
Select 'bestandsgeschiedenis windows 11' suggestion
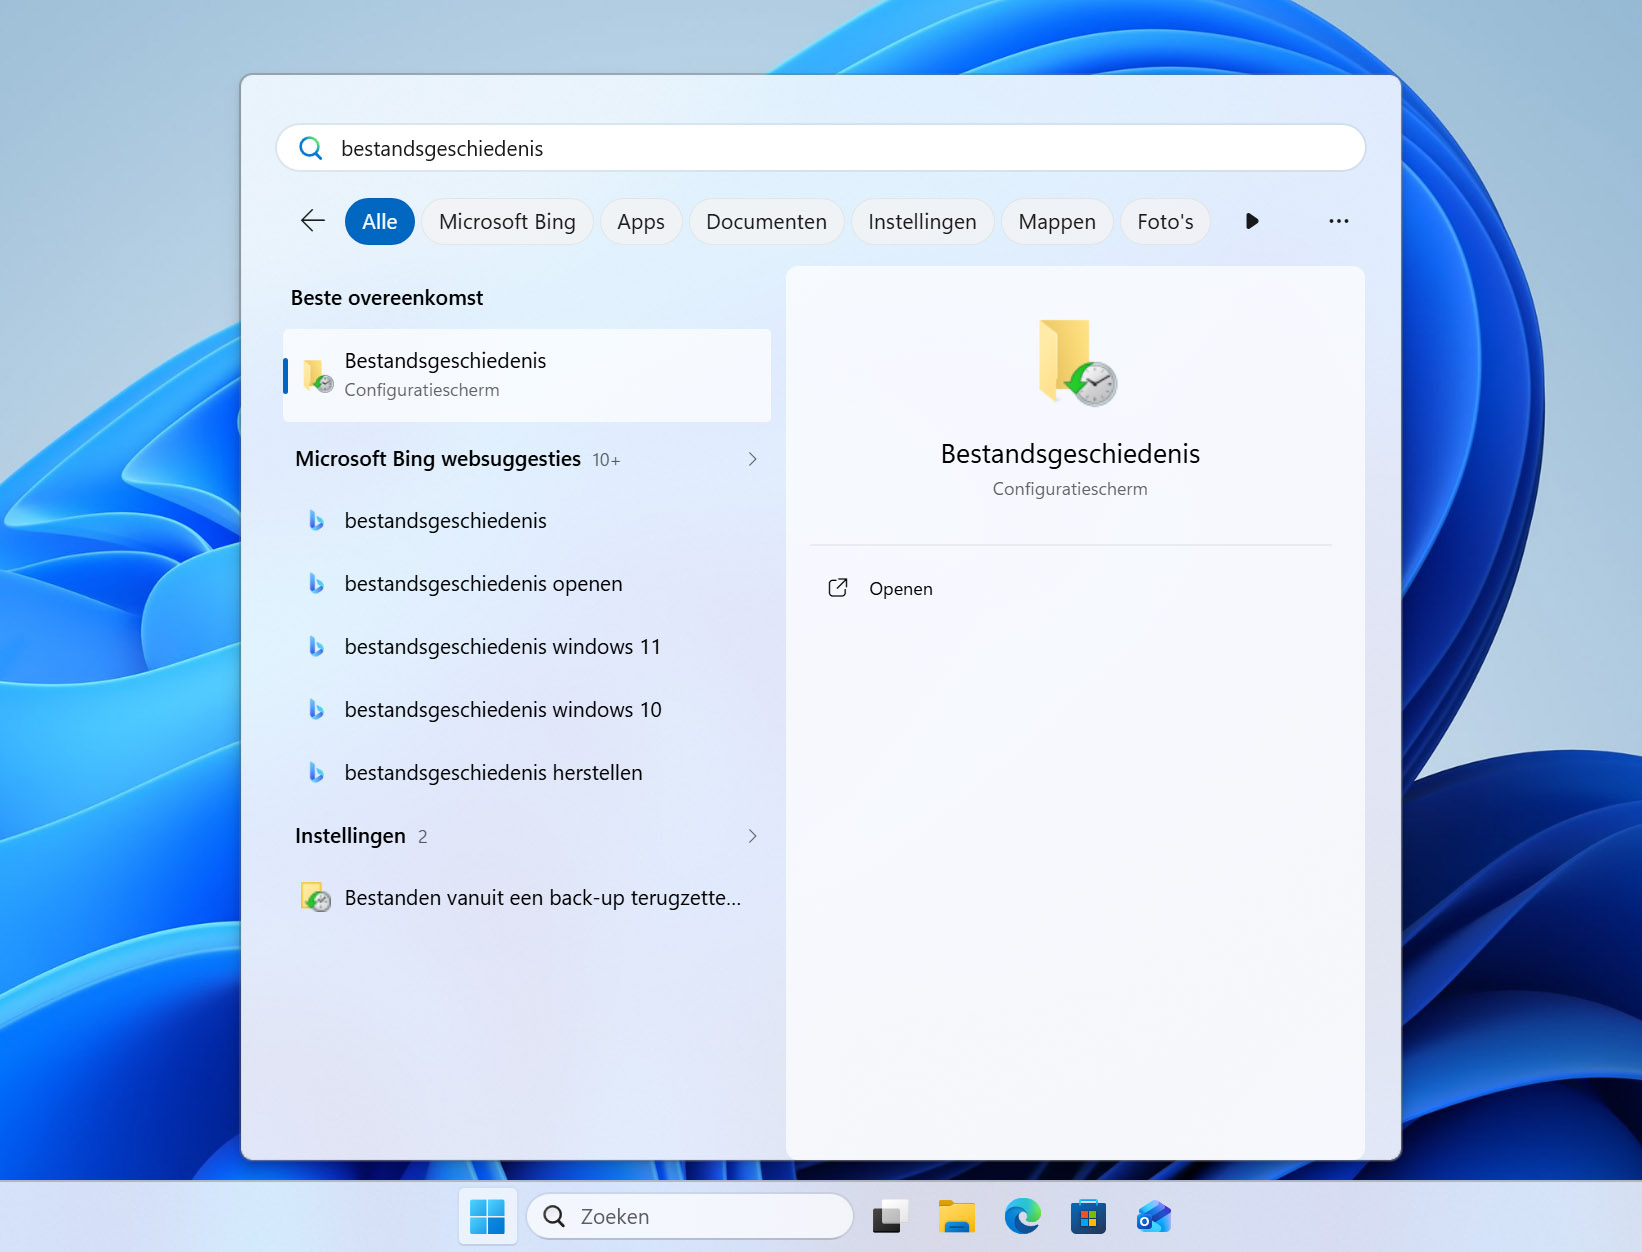click(527, 647)
